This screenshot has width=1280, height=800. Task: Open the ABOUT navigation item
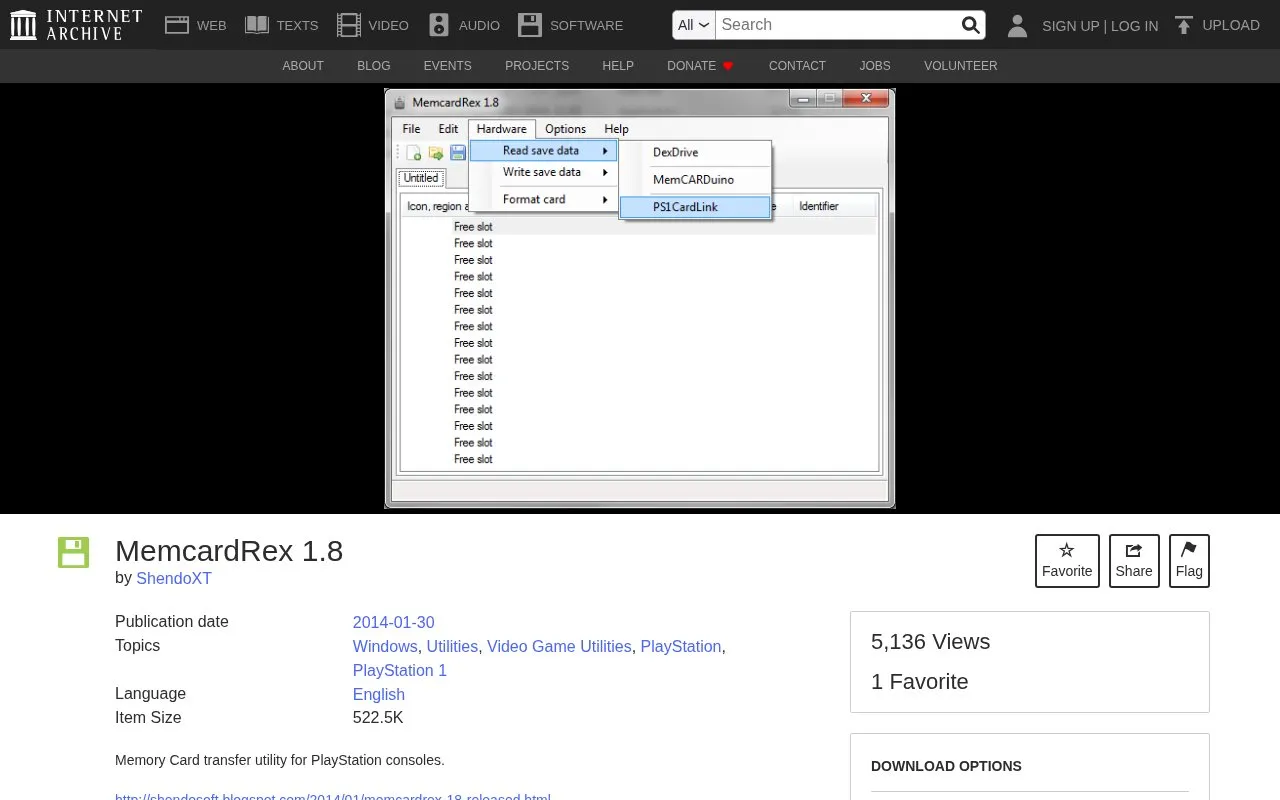click(303, 66)
